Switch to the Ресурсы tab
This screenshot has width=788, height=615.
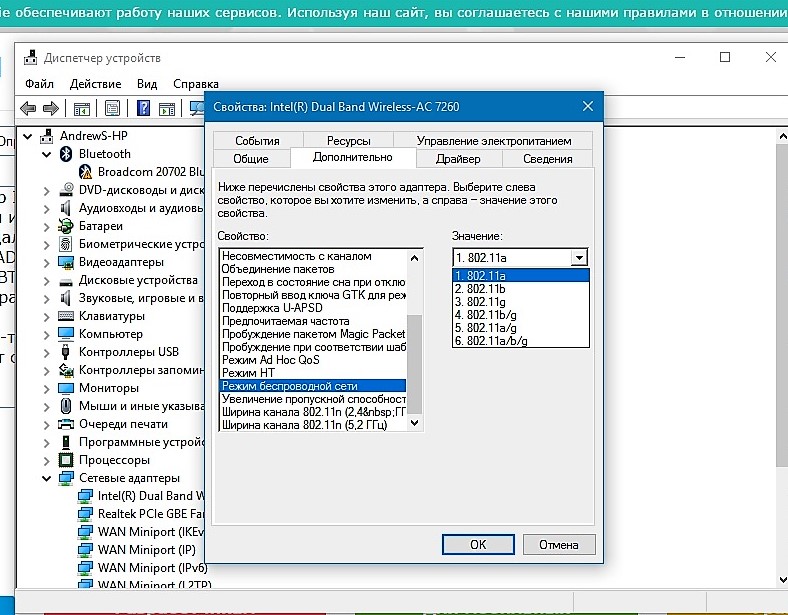click(348, 141)
